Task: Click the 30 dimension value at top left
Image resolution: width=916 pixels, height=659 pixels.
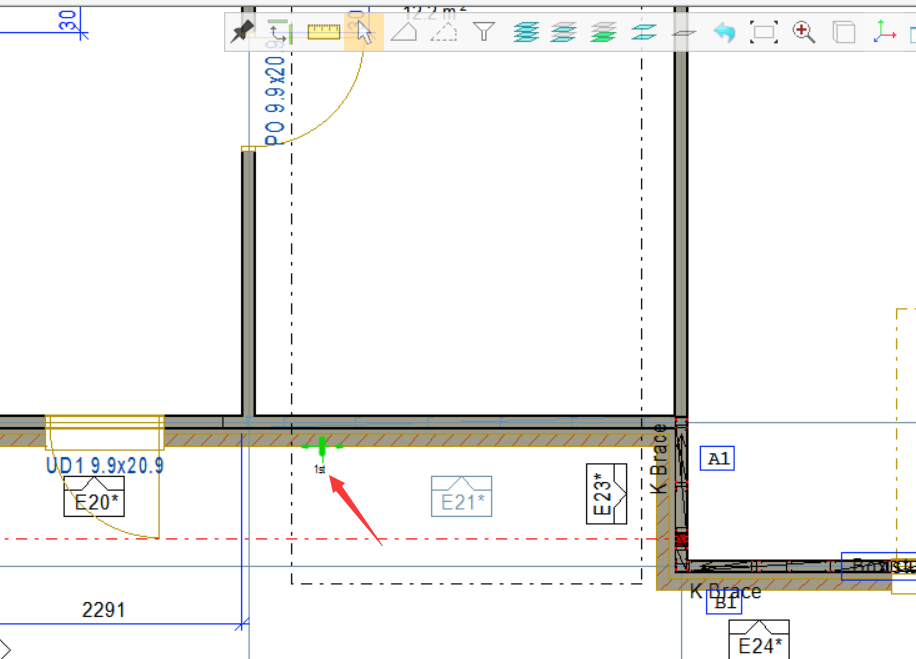Action: point(68,20)
